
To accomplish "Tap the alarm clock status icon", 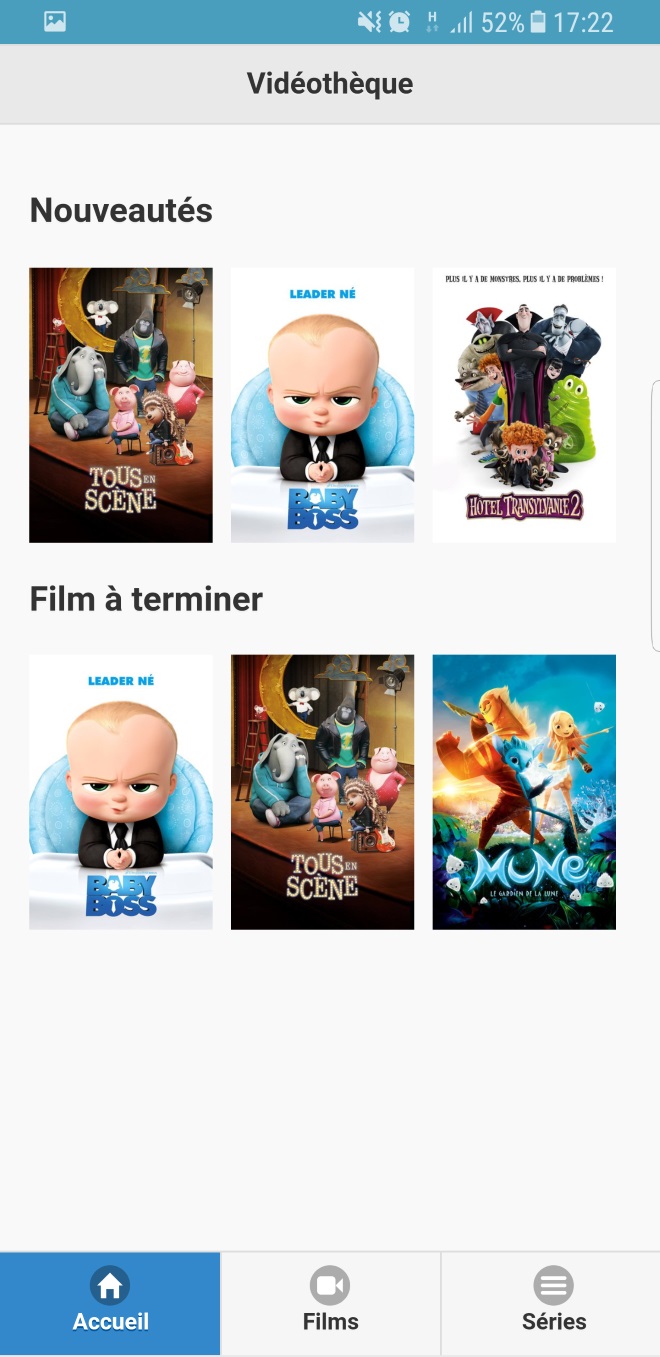I will click(x=399, y=21).
